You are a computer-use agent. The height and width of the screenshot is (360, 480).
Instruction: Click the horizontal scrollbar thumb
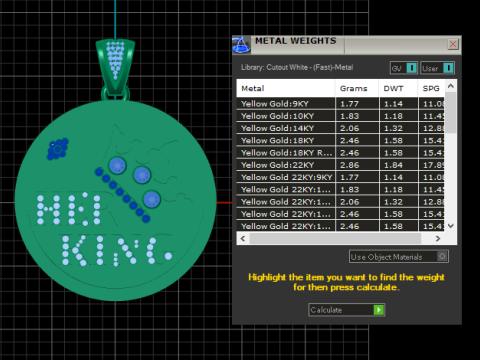tap(335, 238)
